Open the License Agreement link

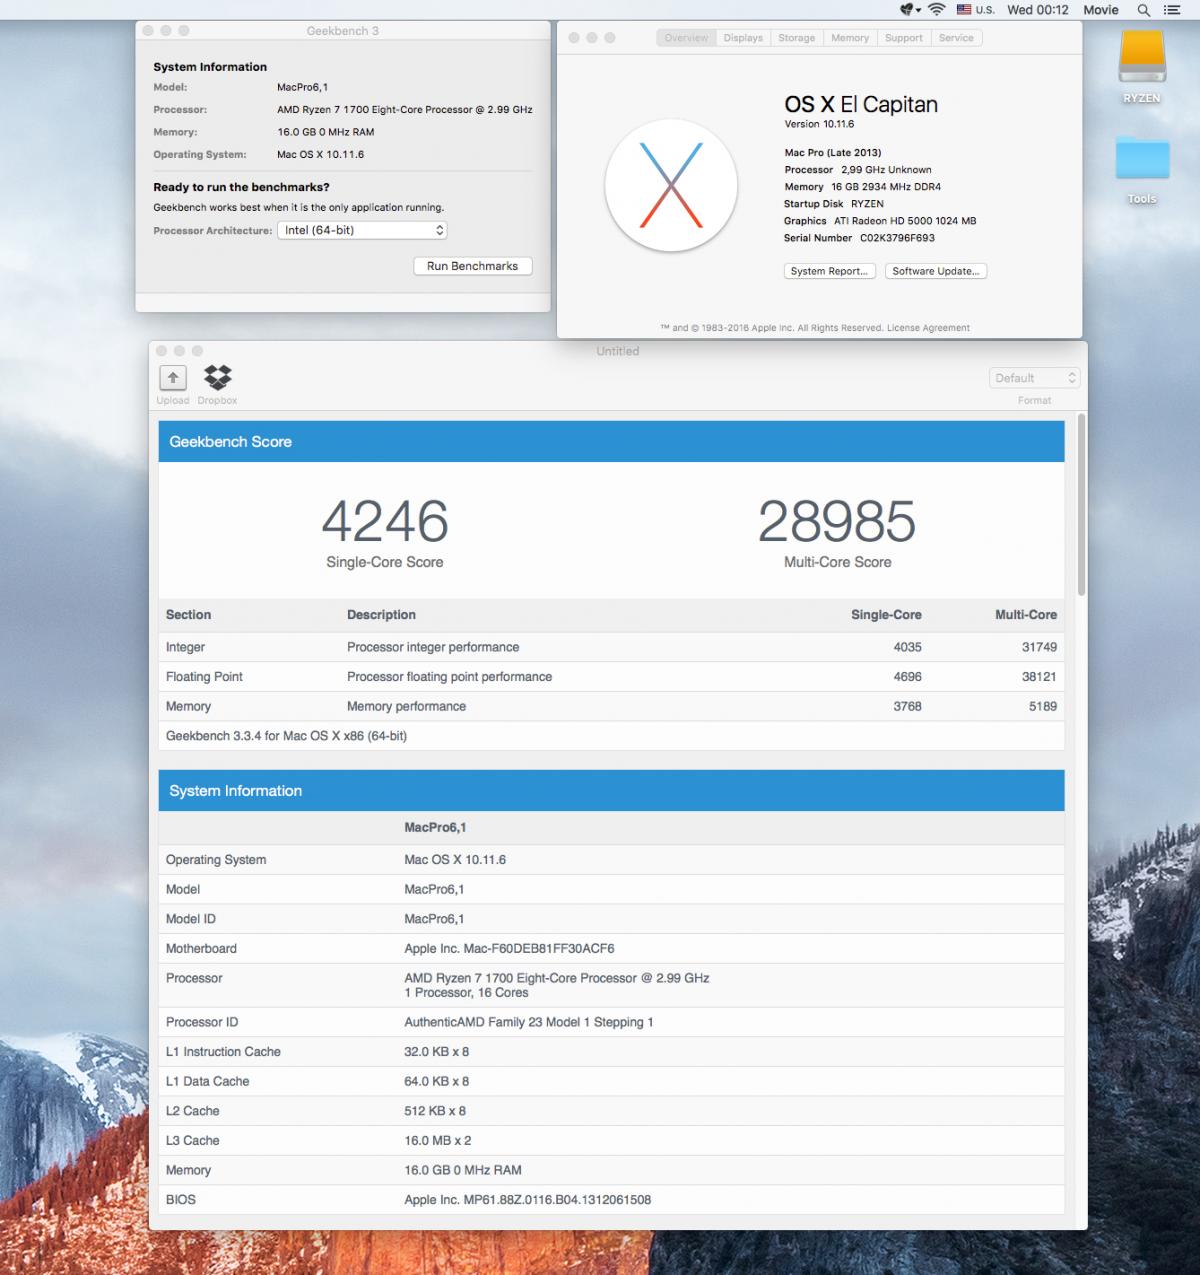point(929,328)
